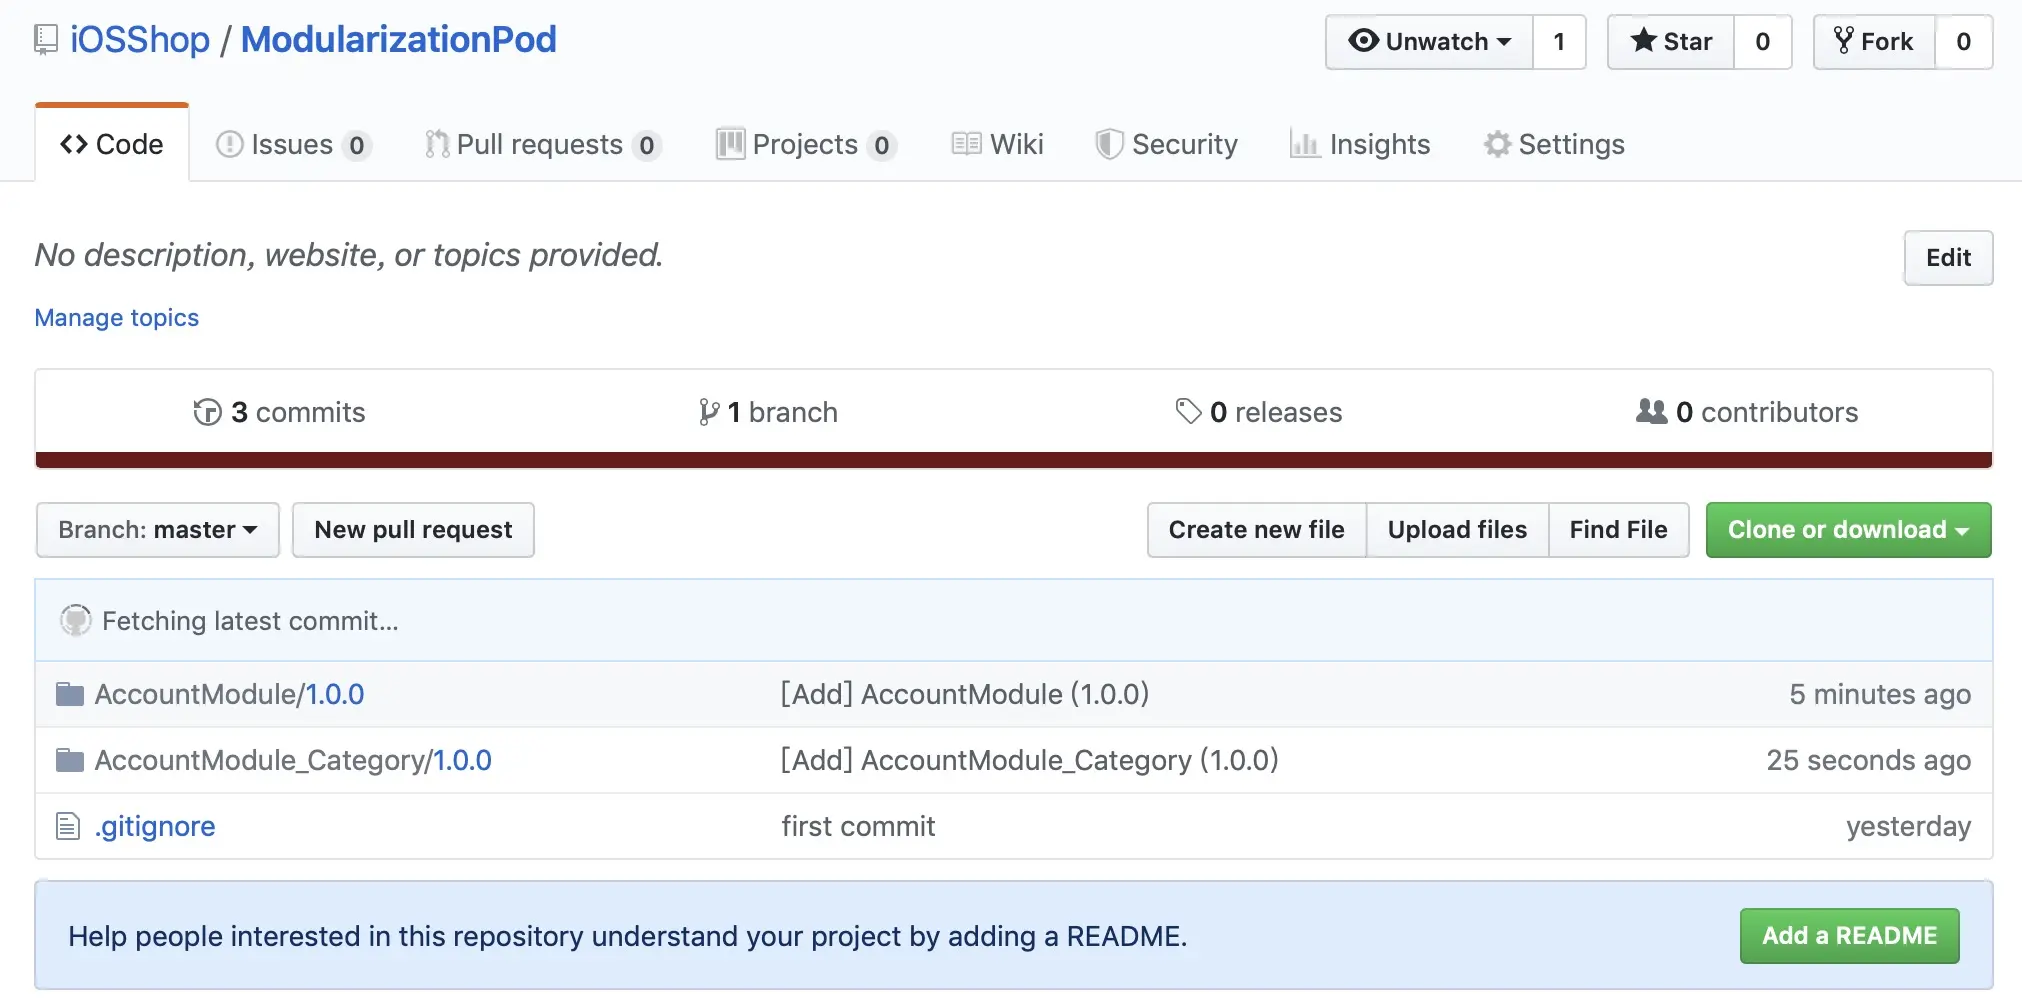2022x1008 pixels.
Task: Click Add a README button
Action: coord(1849,936)
